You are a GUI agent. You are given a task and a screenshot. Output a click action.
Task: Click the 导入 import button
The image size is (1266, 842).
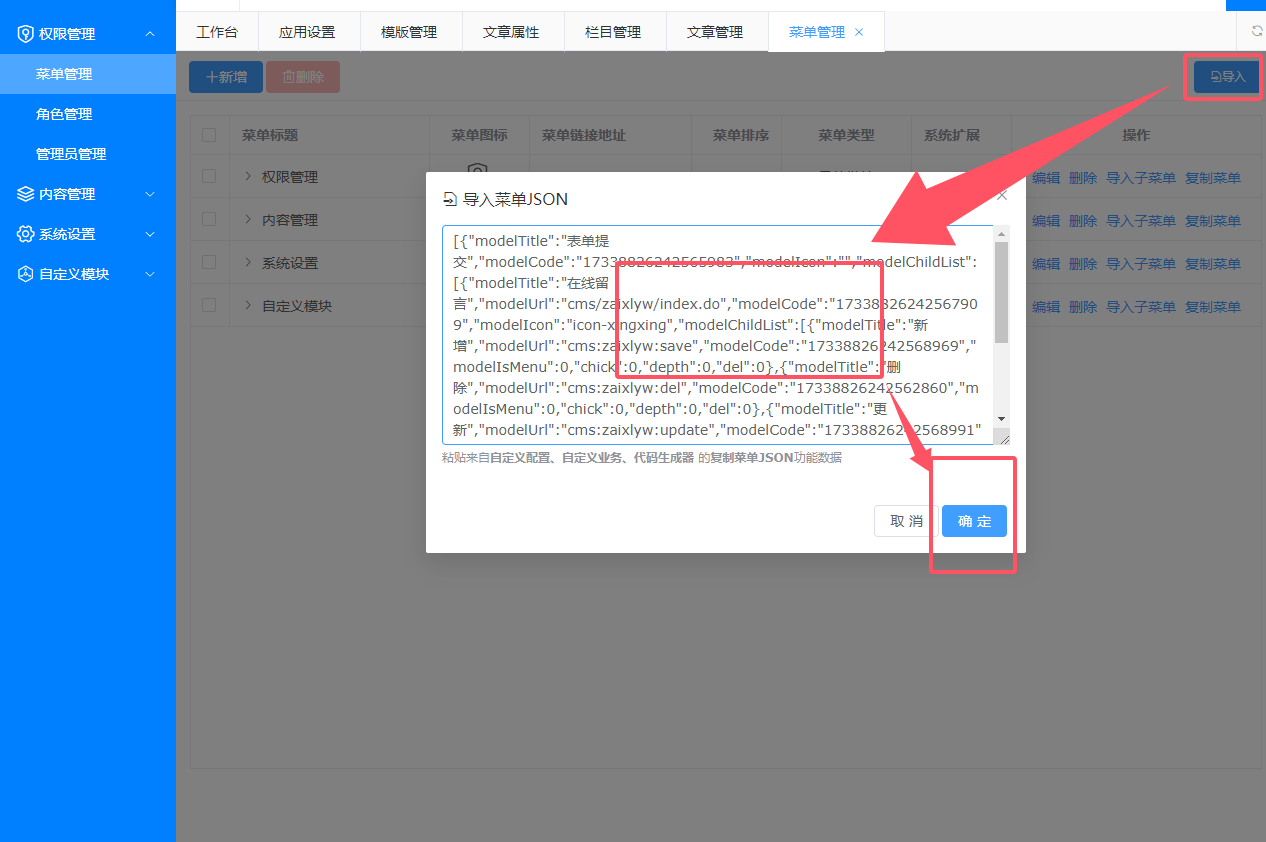[1227, 77]
